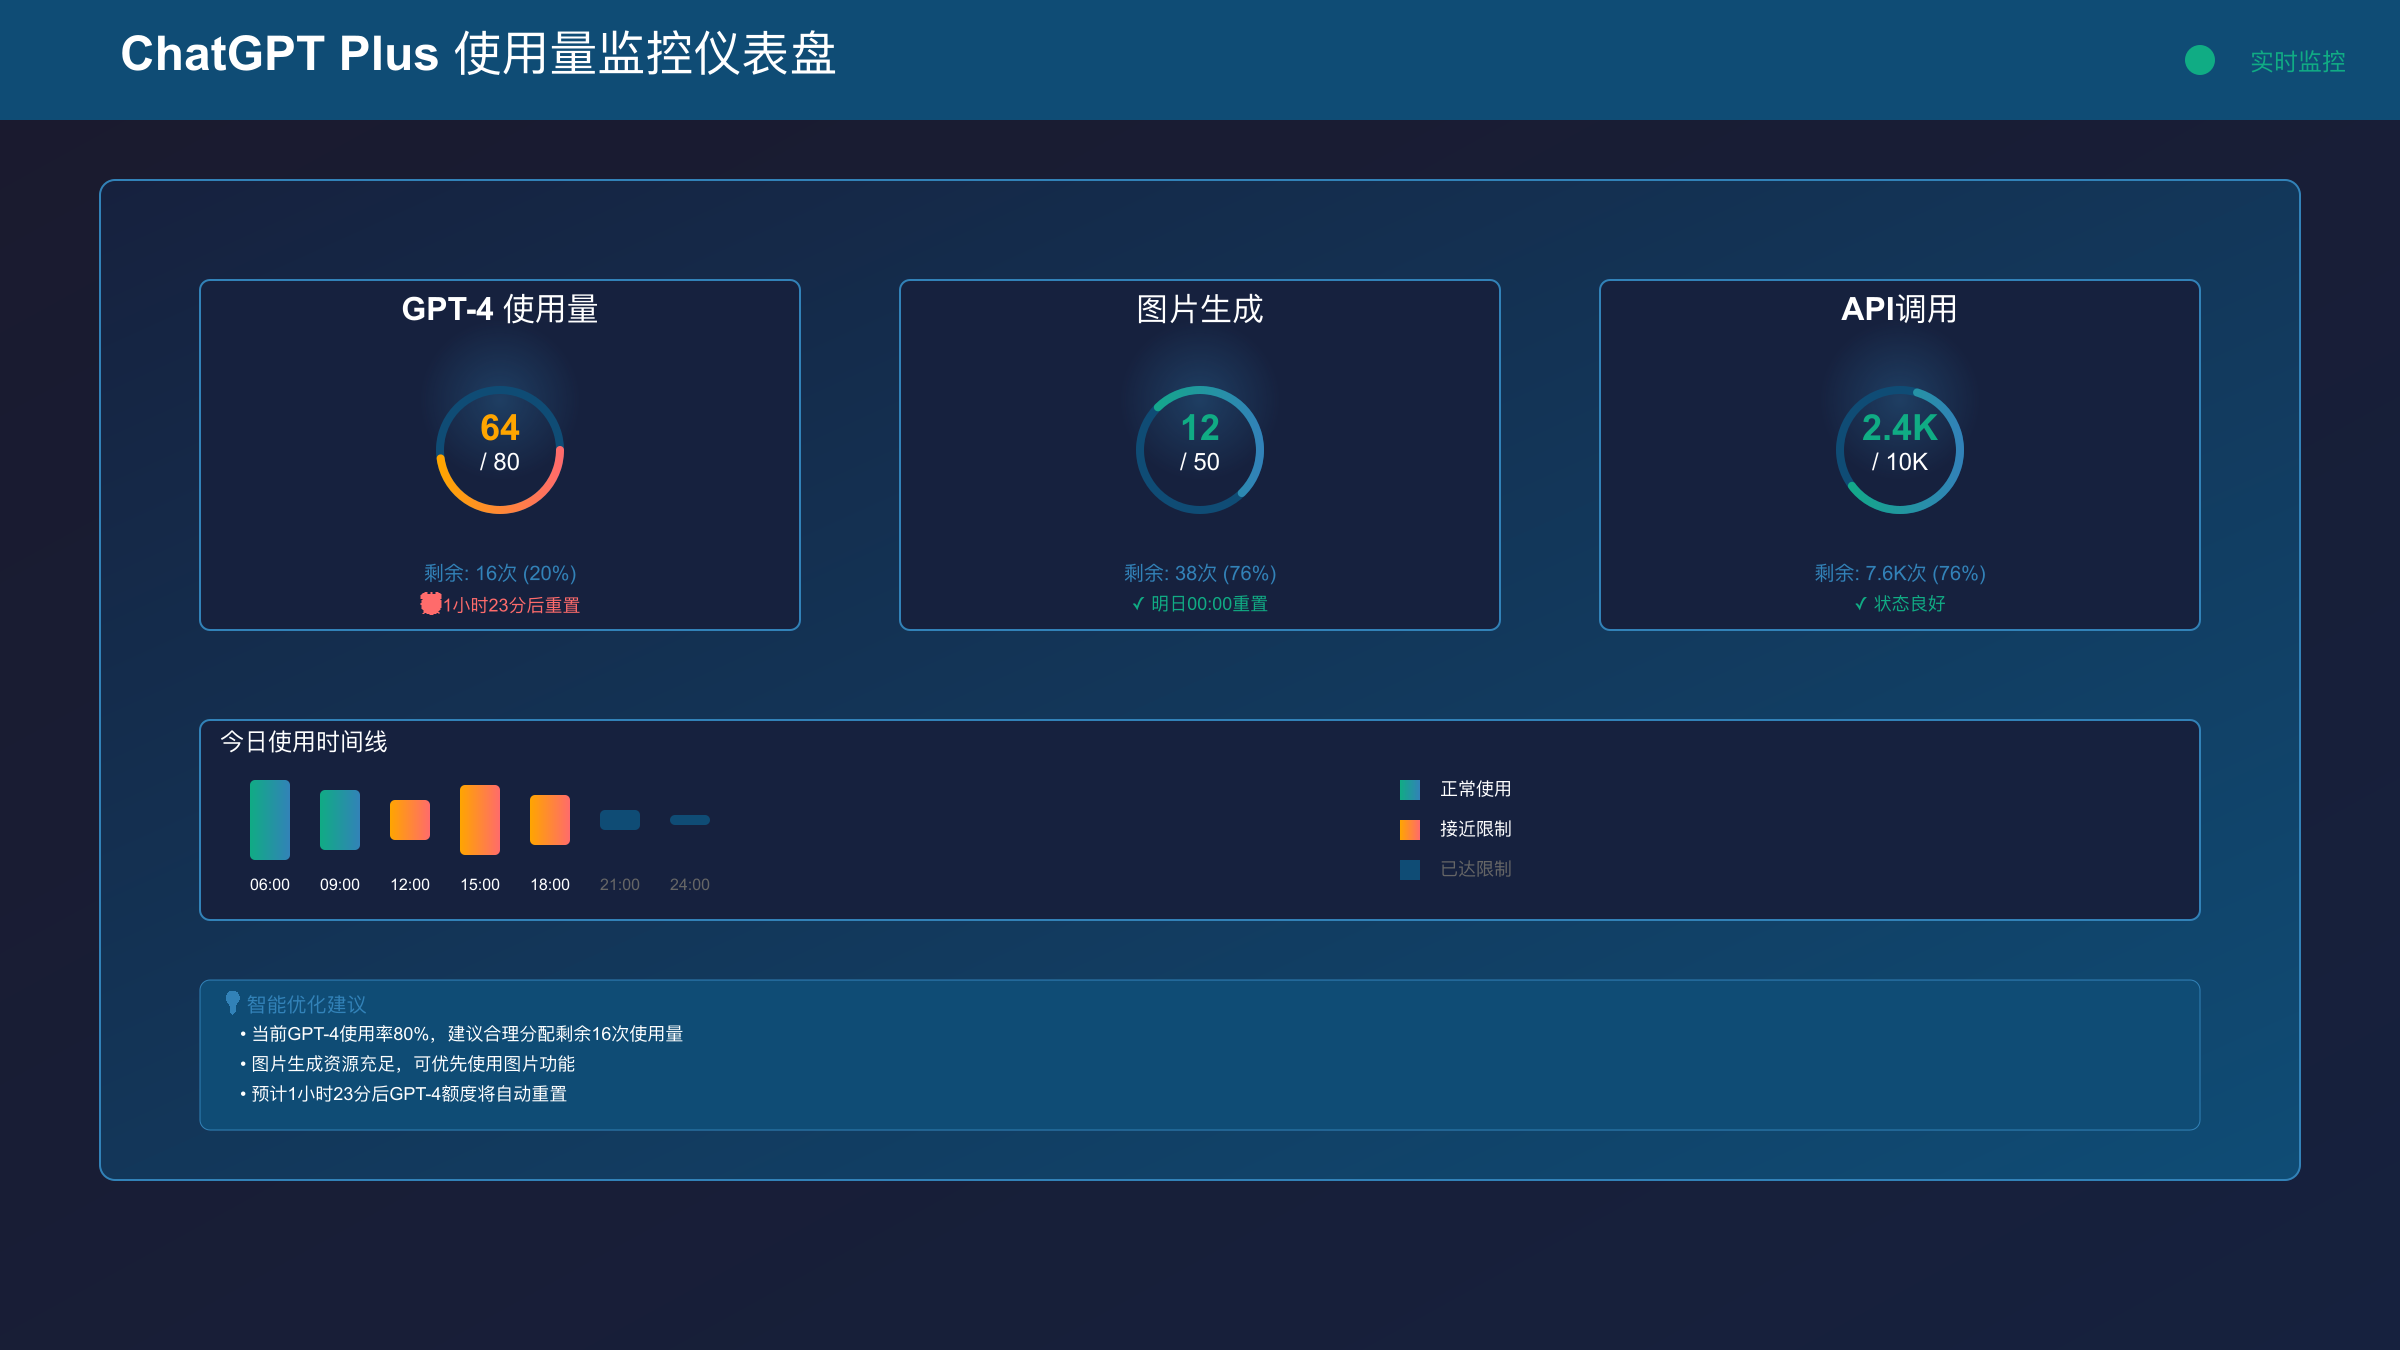The width and height of the screenshot is (2400, 1350).
Task: Click the 明日00:00重置 status text
Action: click(x=1209, y=604)
